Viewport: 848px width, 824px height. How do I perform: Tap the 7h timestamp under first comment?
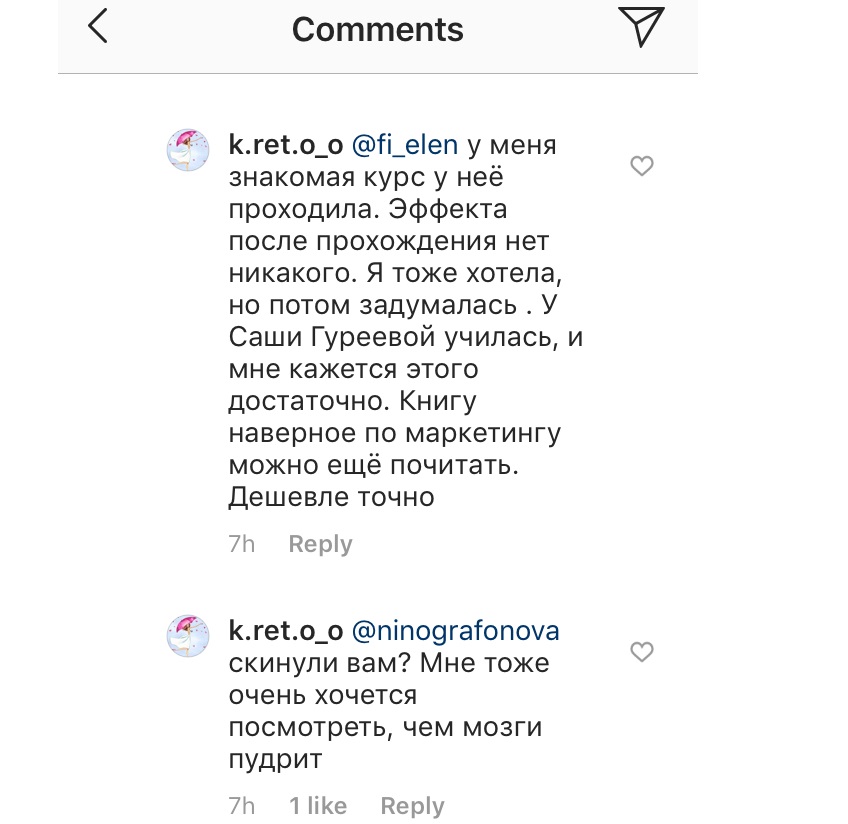coord(242,544)
